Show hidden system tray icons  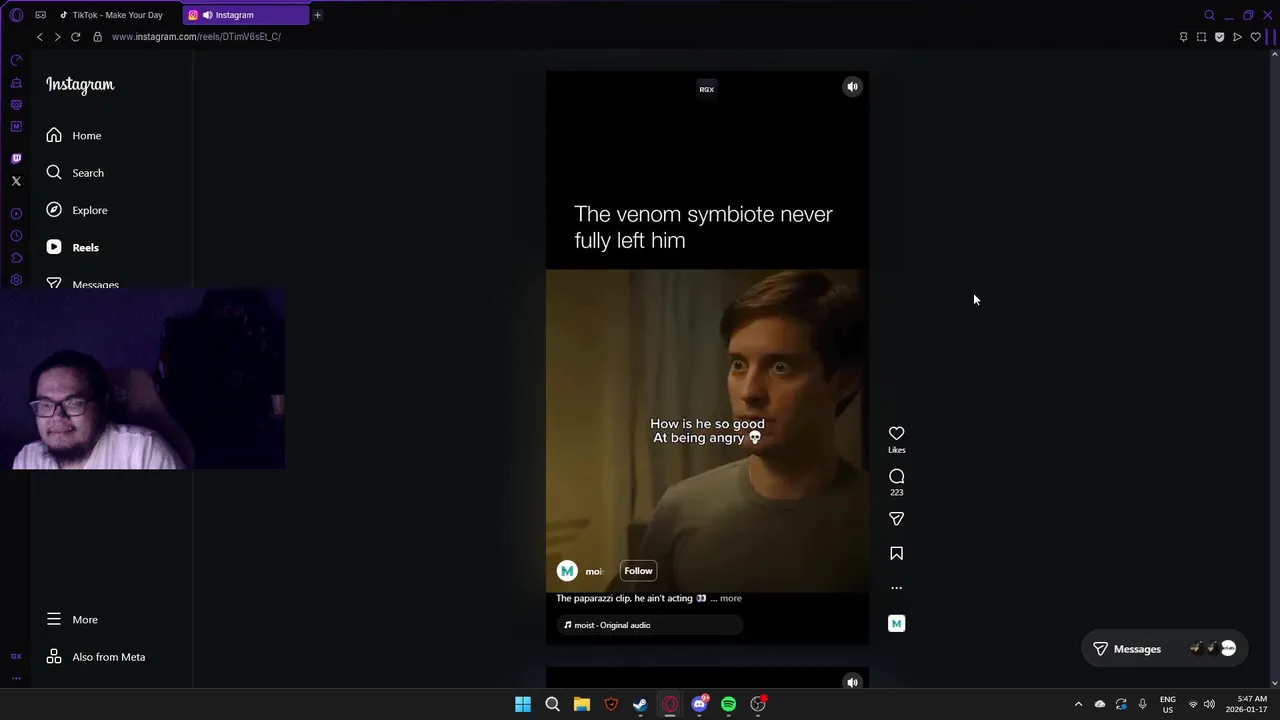1078,705
